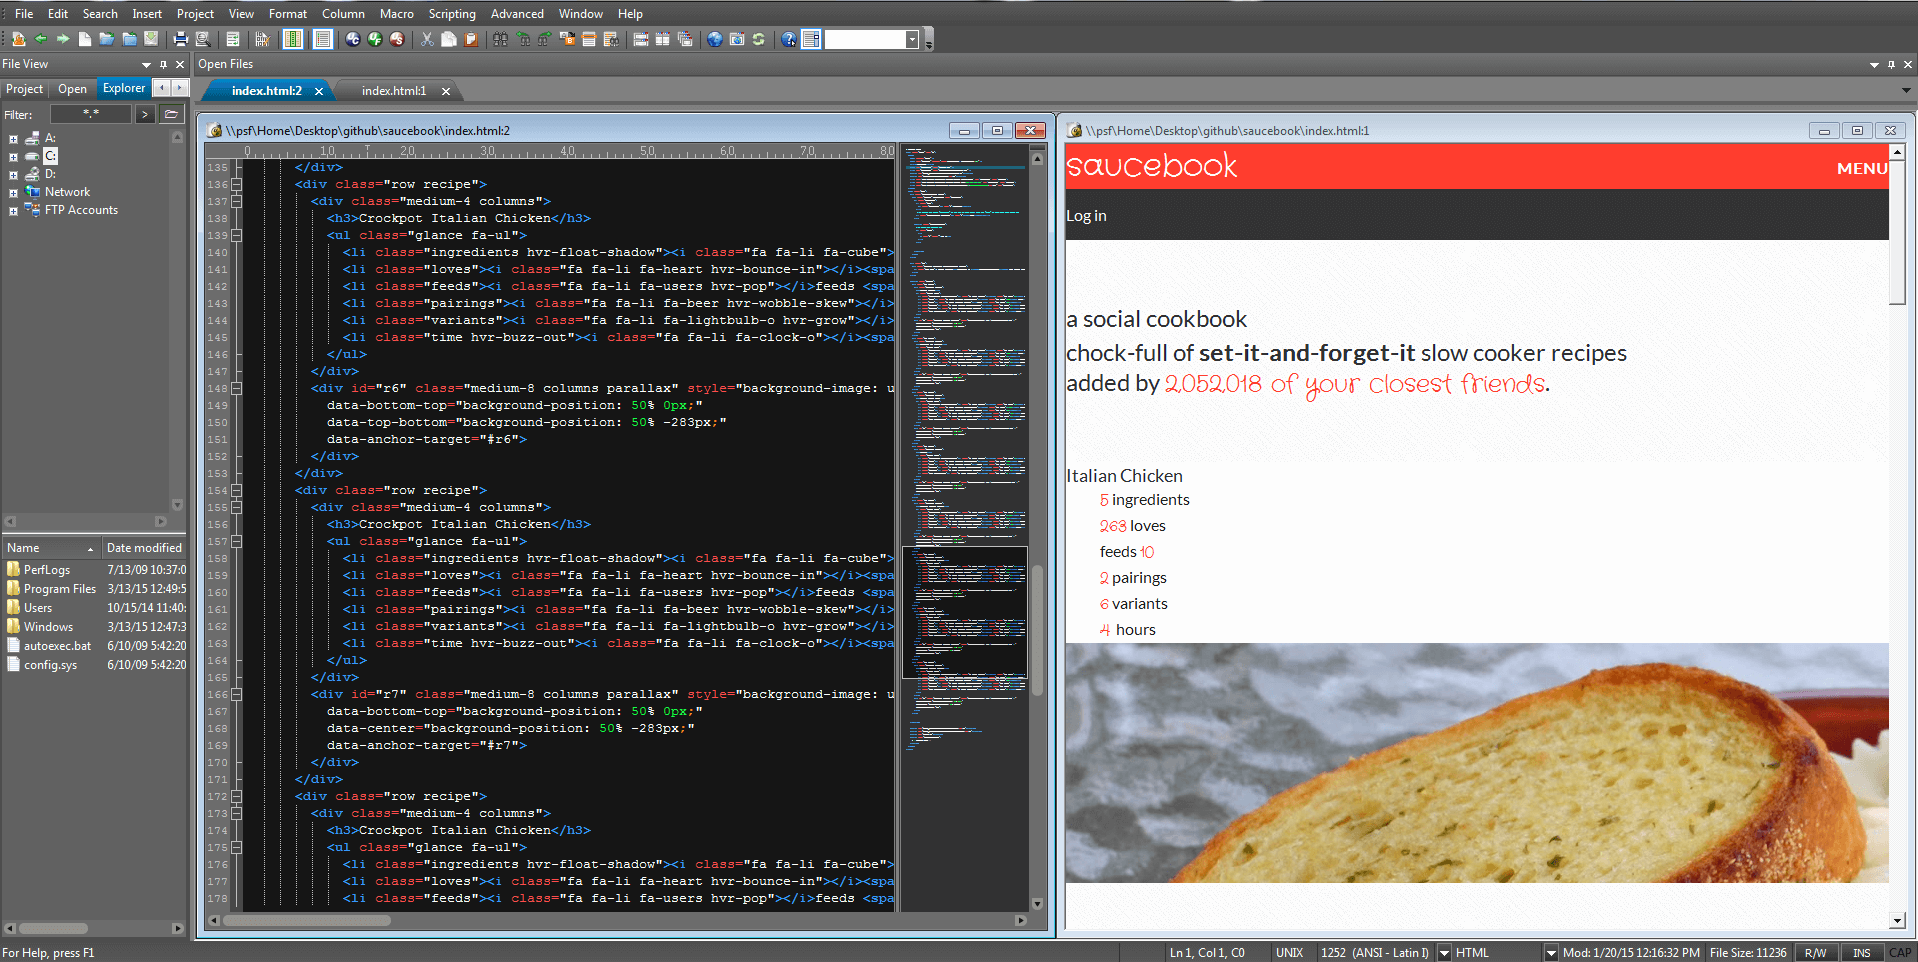Toggle R/W read-write status indicator
1918x962 pixels.
[x=1815, y=953]
